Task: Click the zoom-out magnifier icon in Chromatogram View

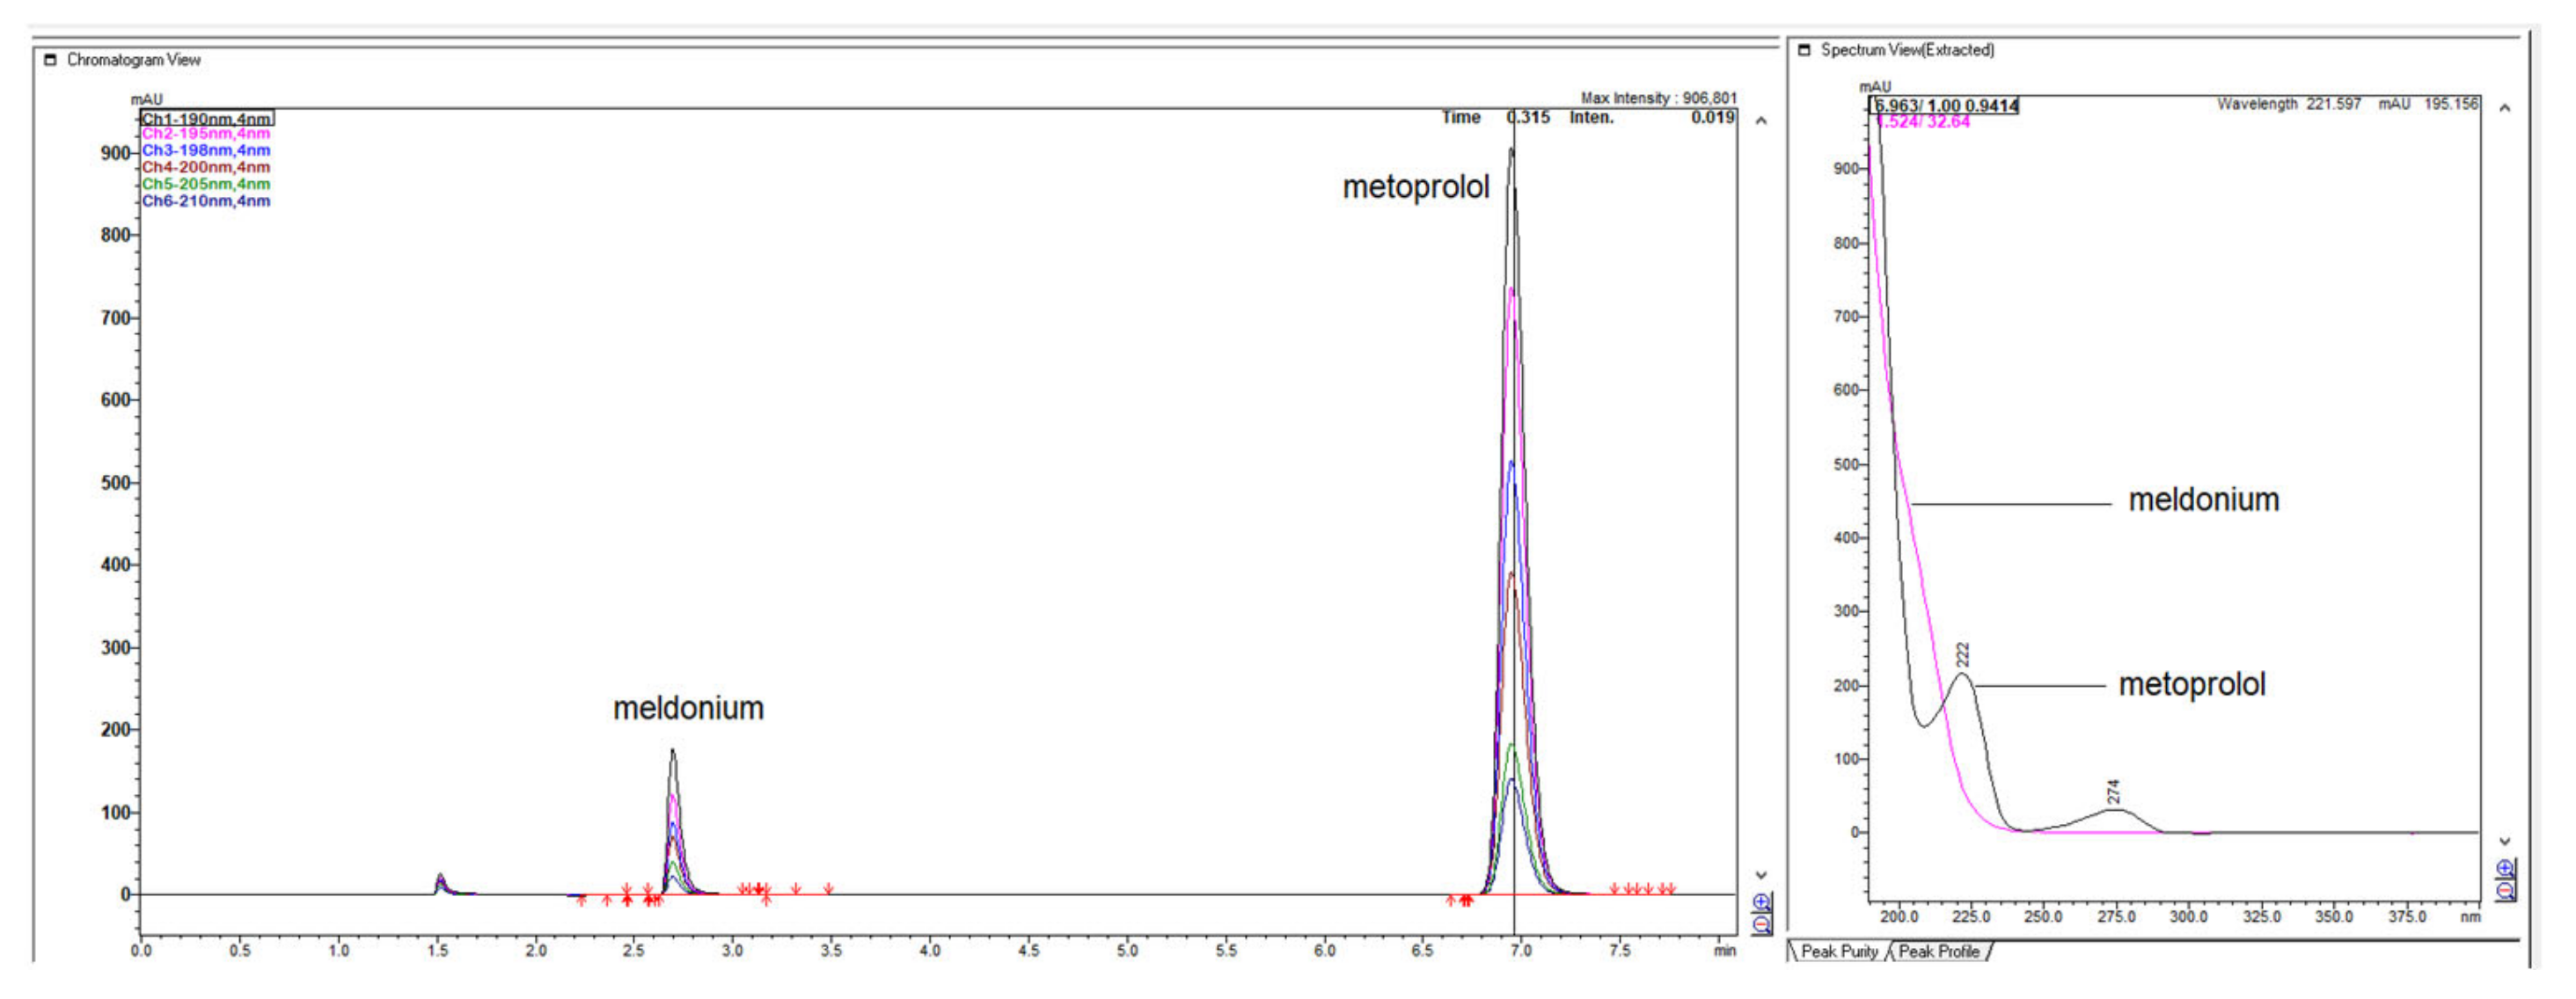Action: coord(1763,923)
